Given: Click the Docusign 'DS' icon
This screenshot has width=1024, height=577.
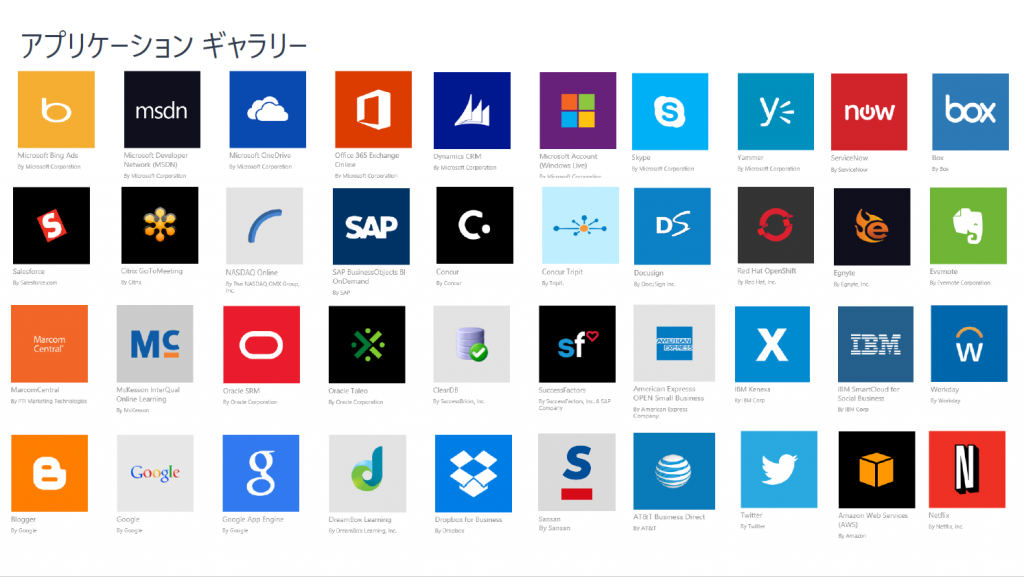Looking at the screenshot, I should coord(673,226).
